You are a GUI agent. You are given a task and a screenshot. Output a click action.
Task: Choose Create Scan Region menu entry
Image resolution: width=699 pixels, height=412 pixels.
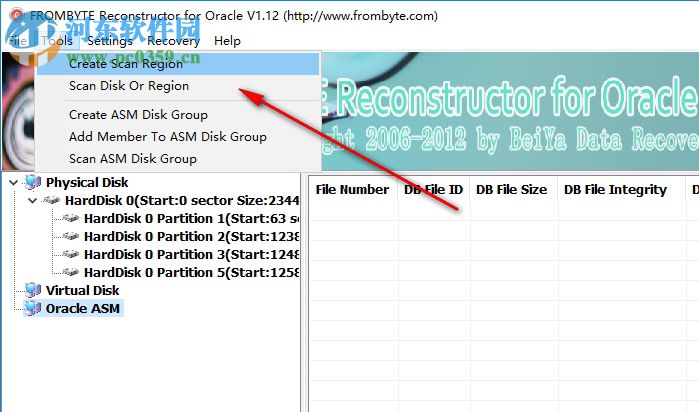(178, 64)
